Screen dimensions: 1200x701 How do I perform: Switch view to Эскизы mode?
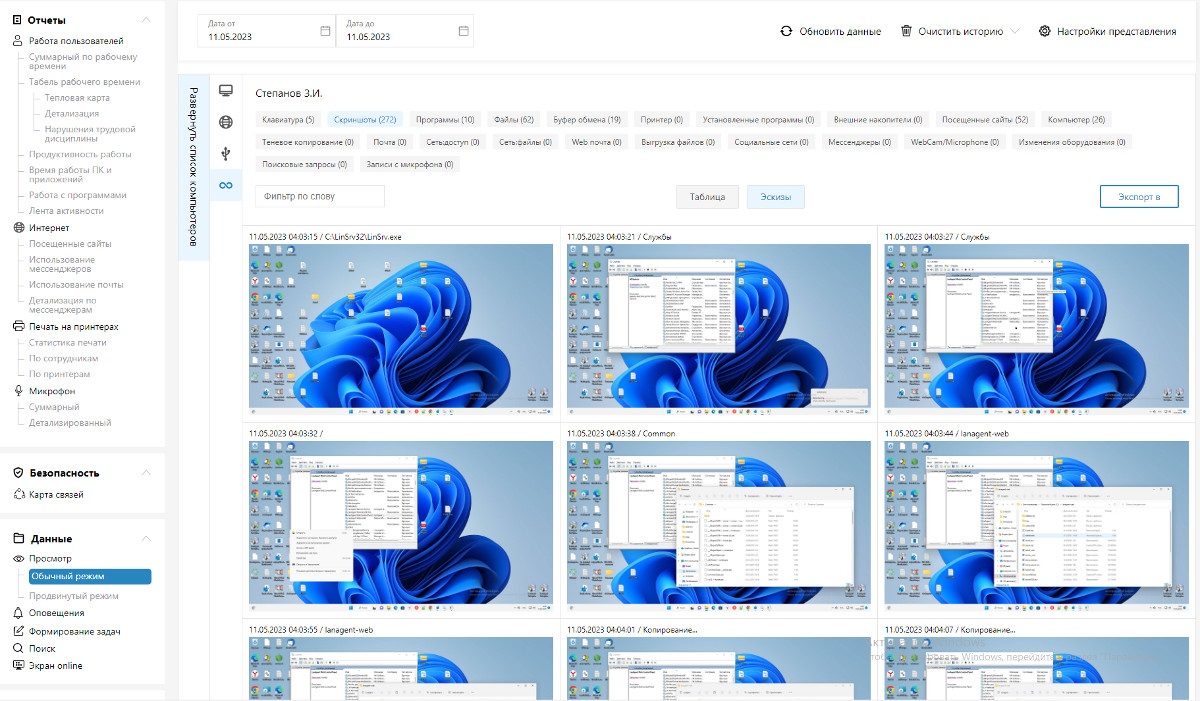(775, 197)
